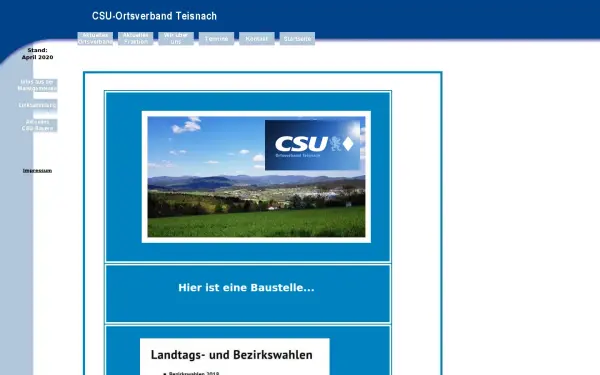Screen dimensions: 600x375
Task: Click the Hier ist eine Baustelle heading
Action: pyautogui.click(x=246, y=288)
